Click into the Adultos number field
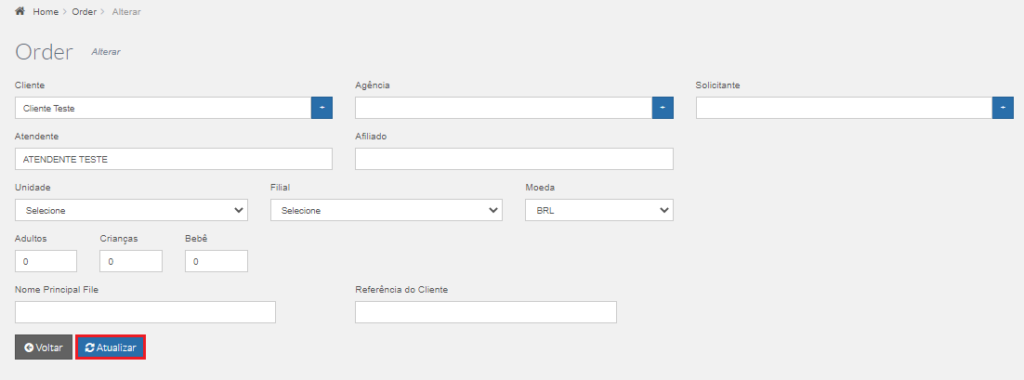1024x380 pixels. [x=46, y=261]
